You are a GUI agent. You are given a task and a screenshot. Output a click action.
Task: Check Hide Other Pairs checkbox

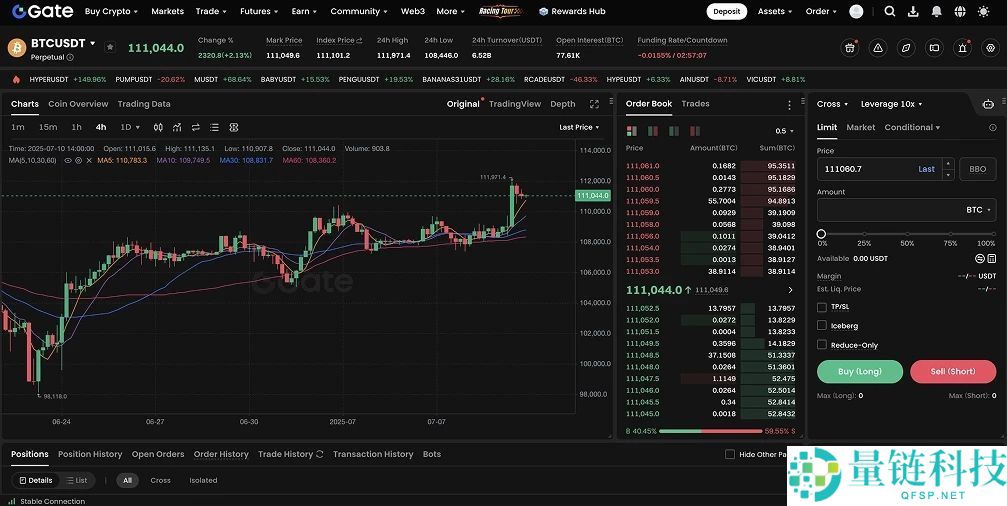click(730, 454)
